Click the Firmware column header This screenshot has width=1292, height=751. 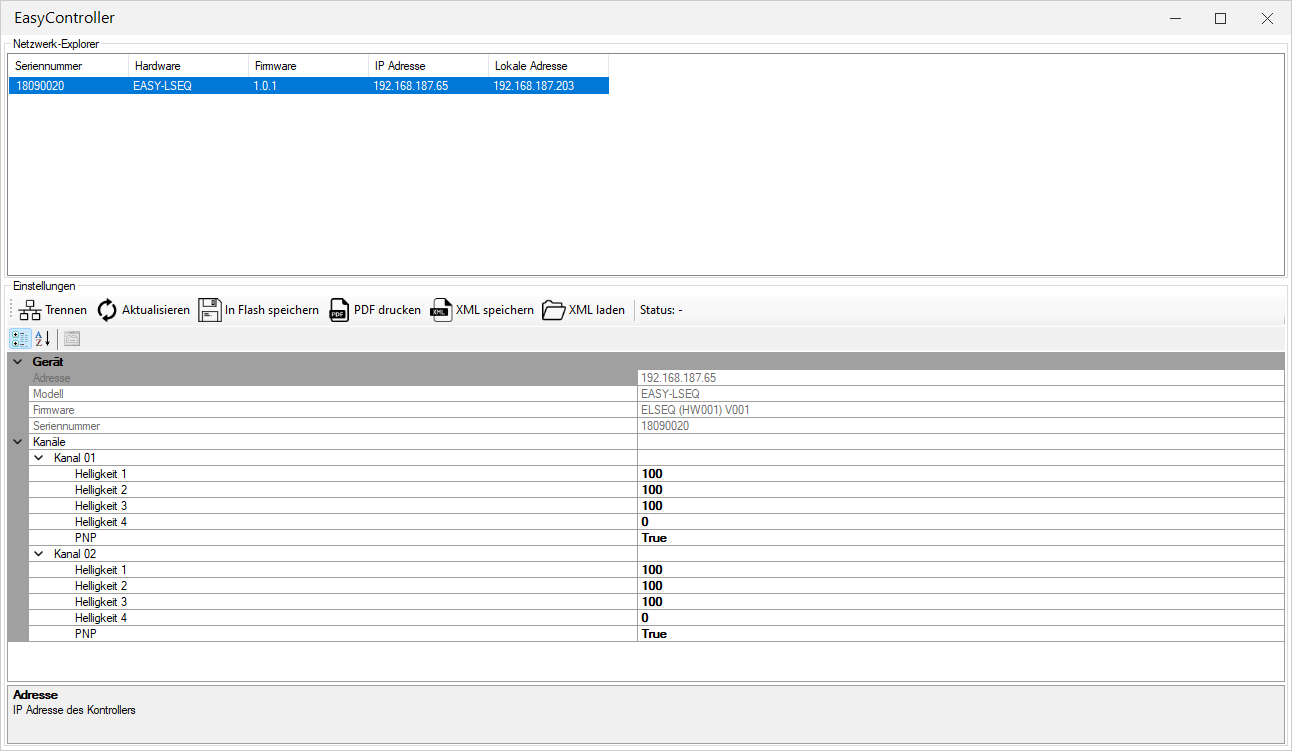pos(308,66)
